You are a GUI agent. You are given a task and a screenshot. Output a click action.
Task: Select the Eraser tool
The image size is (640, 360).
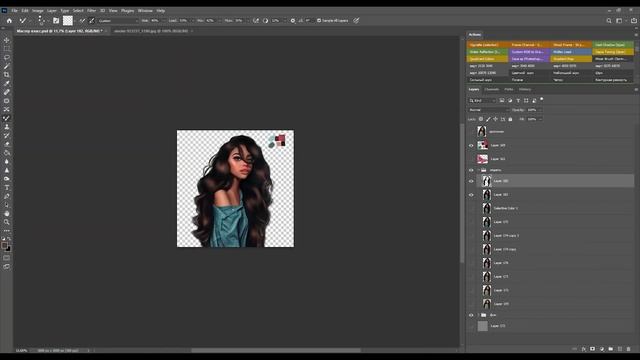(7, 144)
